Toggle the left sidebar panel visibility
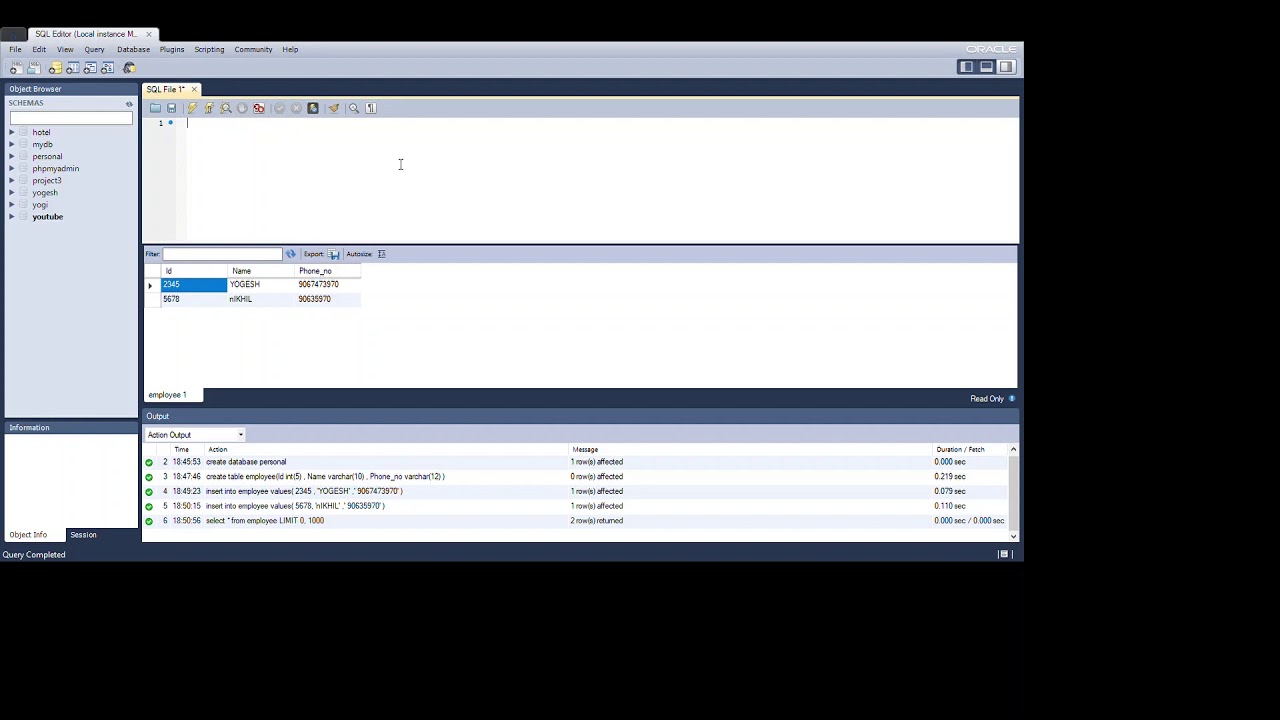1280x720 pixels. pyautogui.click(x=966, y=67)
